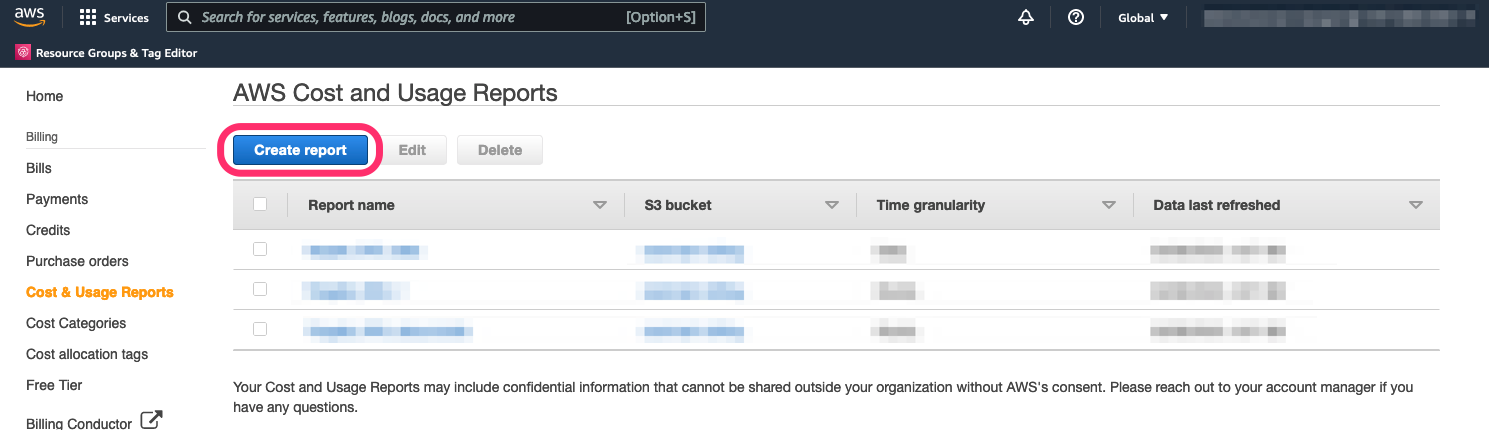Open Billing Conductor link in sidebar
1489x430 pixels.
79,422
